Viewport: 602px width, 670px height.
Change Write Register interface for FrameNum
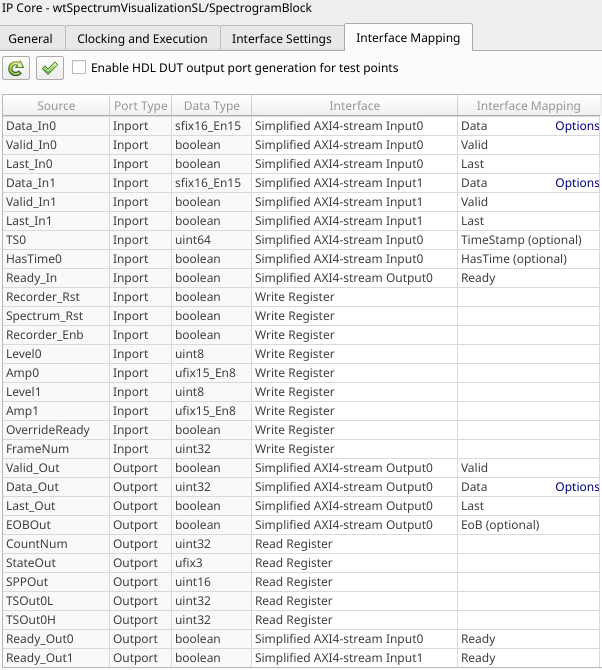pos(354,449)
